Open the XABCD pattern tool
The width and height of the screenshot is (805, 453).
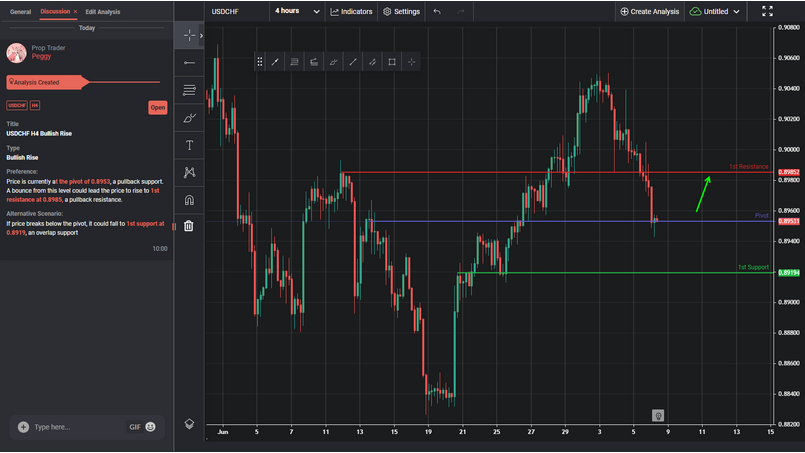189,172
